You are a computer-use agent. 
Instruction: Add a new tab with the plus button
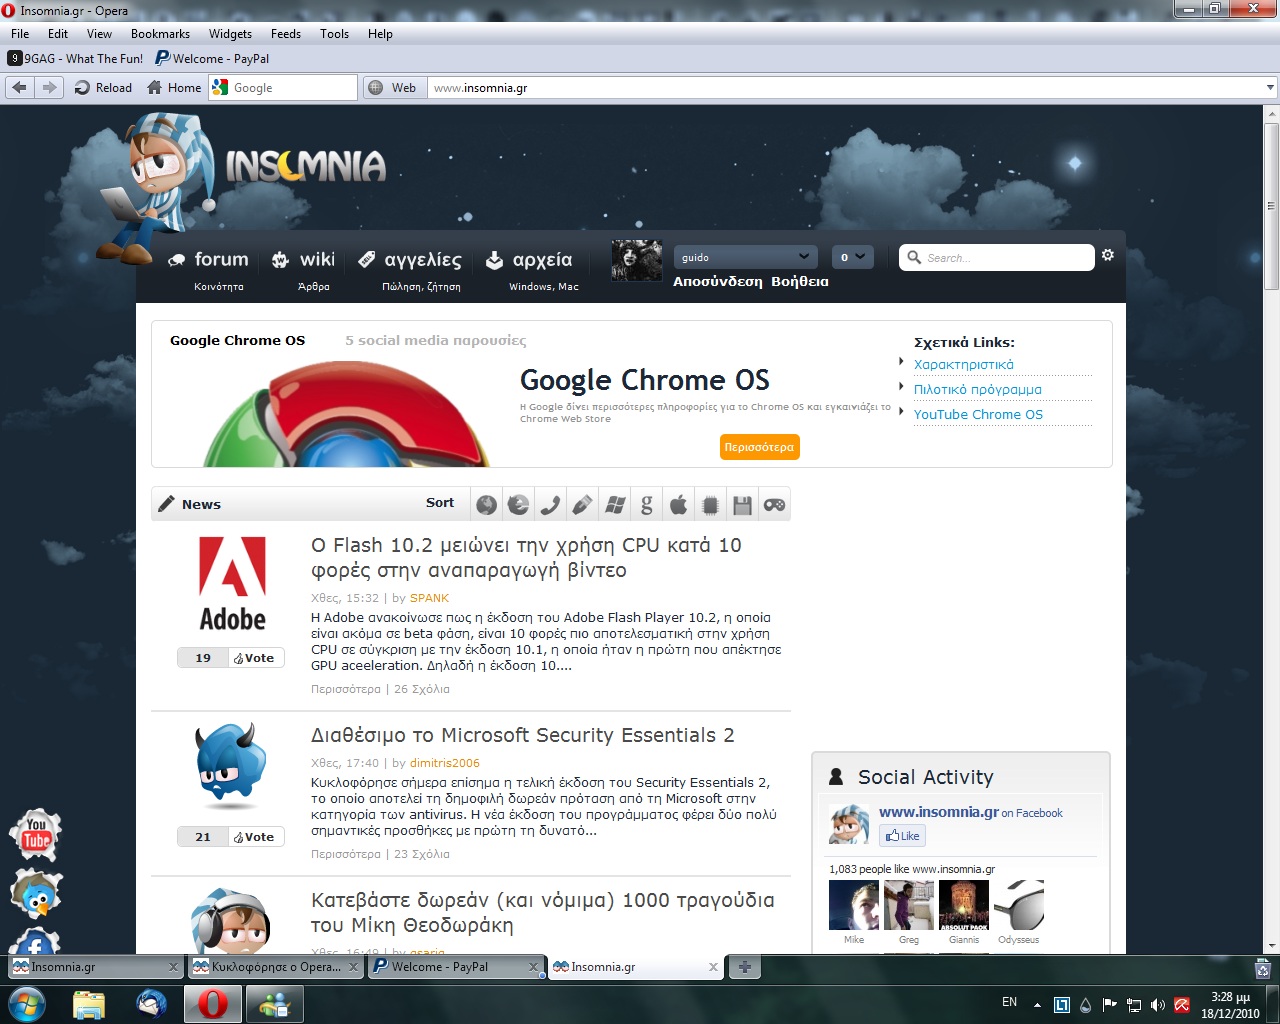coord(744,967)
